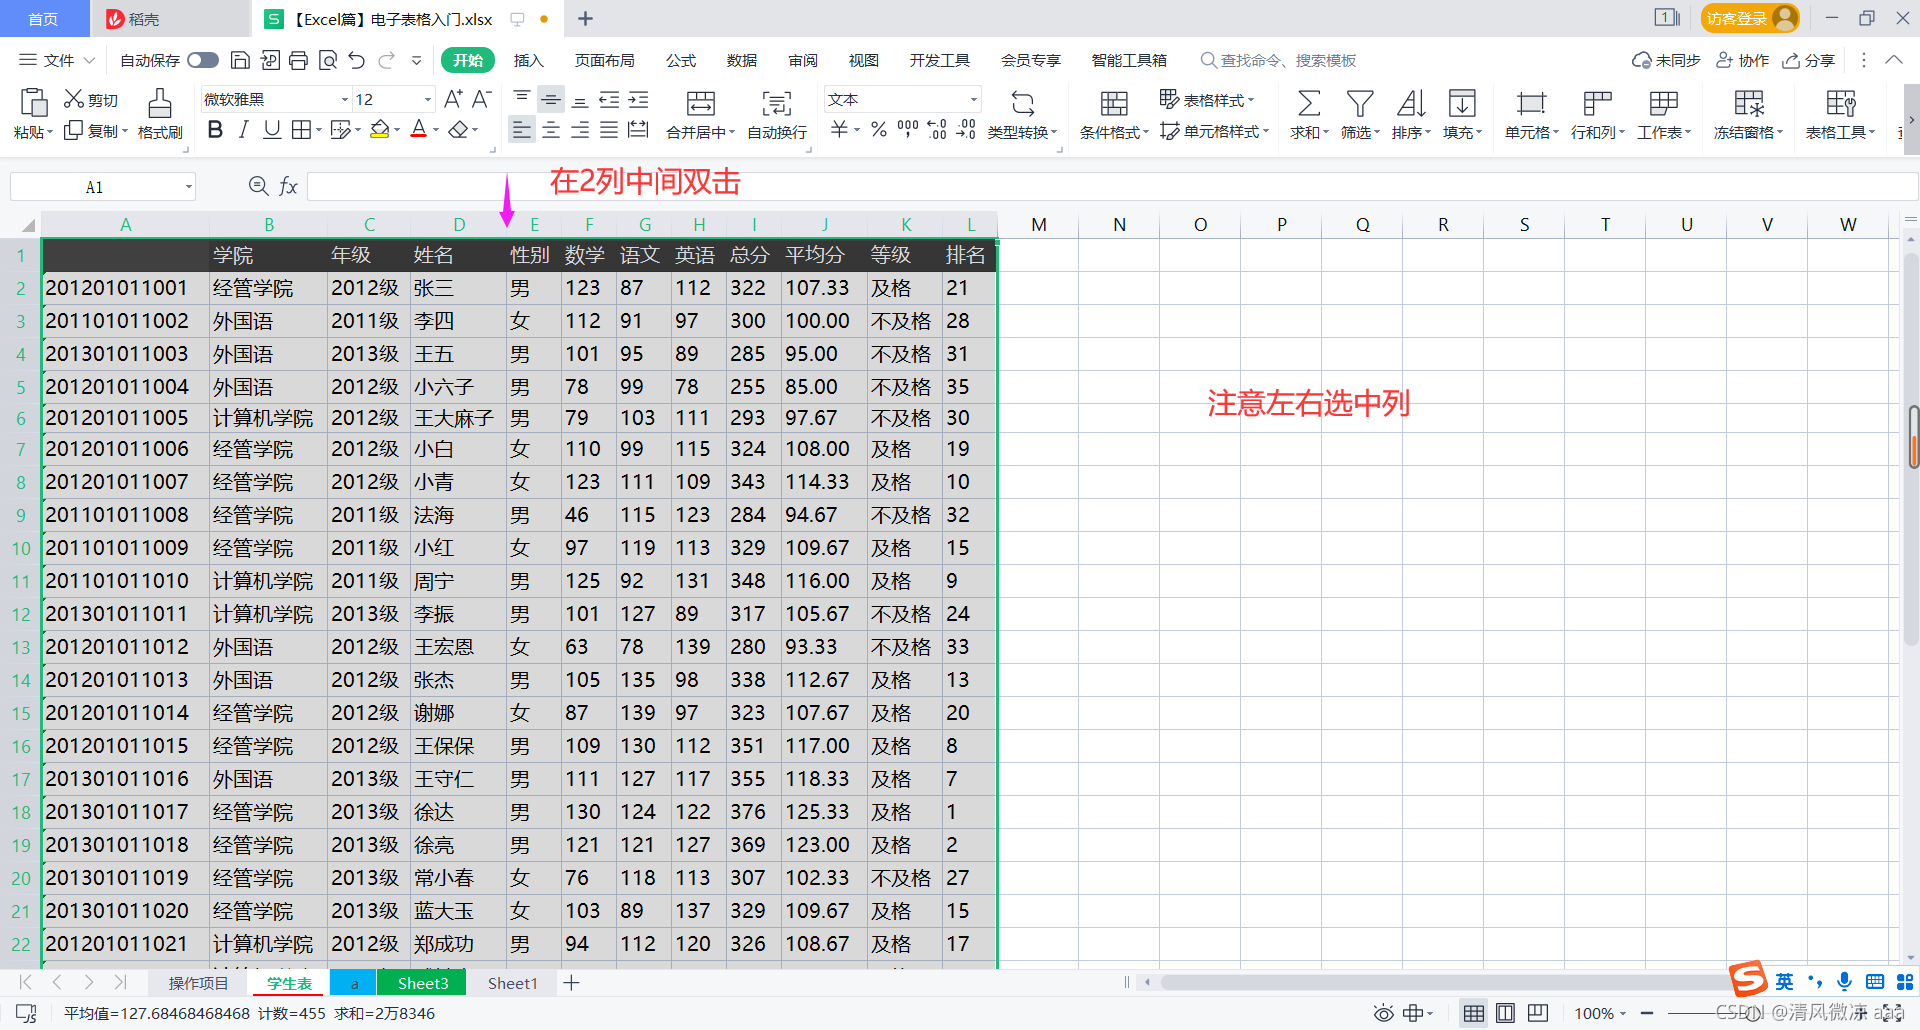Screen dimensions: 1920x1030
Task: Toggle underline formatting
Action: tap(272, 130)
